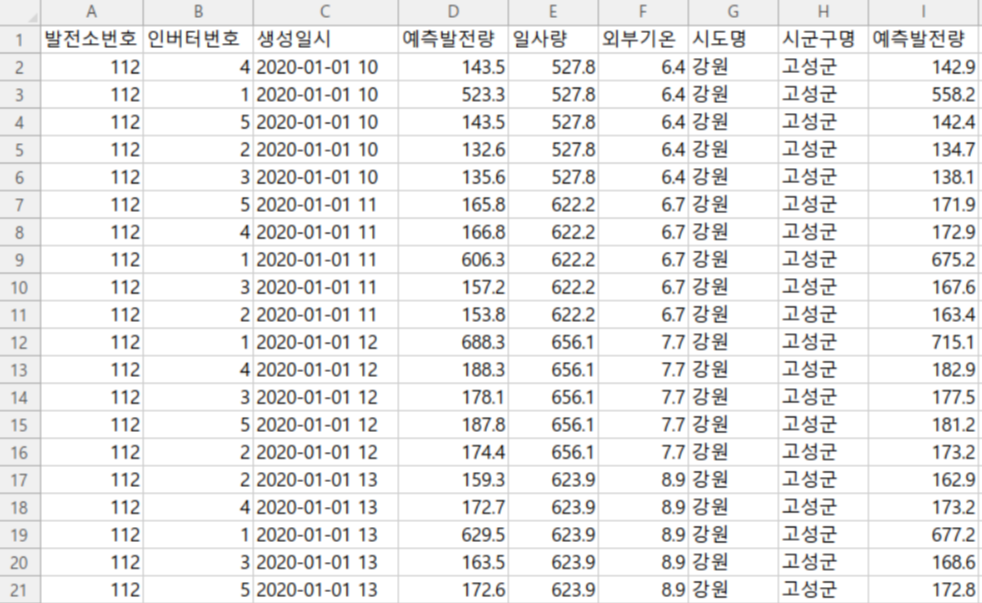The height and width of the screenshot is (603, 982).
Task: Select cell with value 182.9
Action: 925,370
